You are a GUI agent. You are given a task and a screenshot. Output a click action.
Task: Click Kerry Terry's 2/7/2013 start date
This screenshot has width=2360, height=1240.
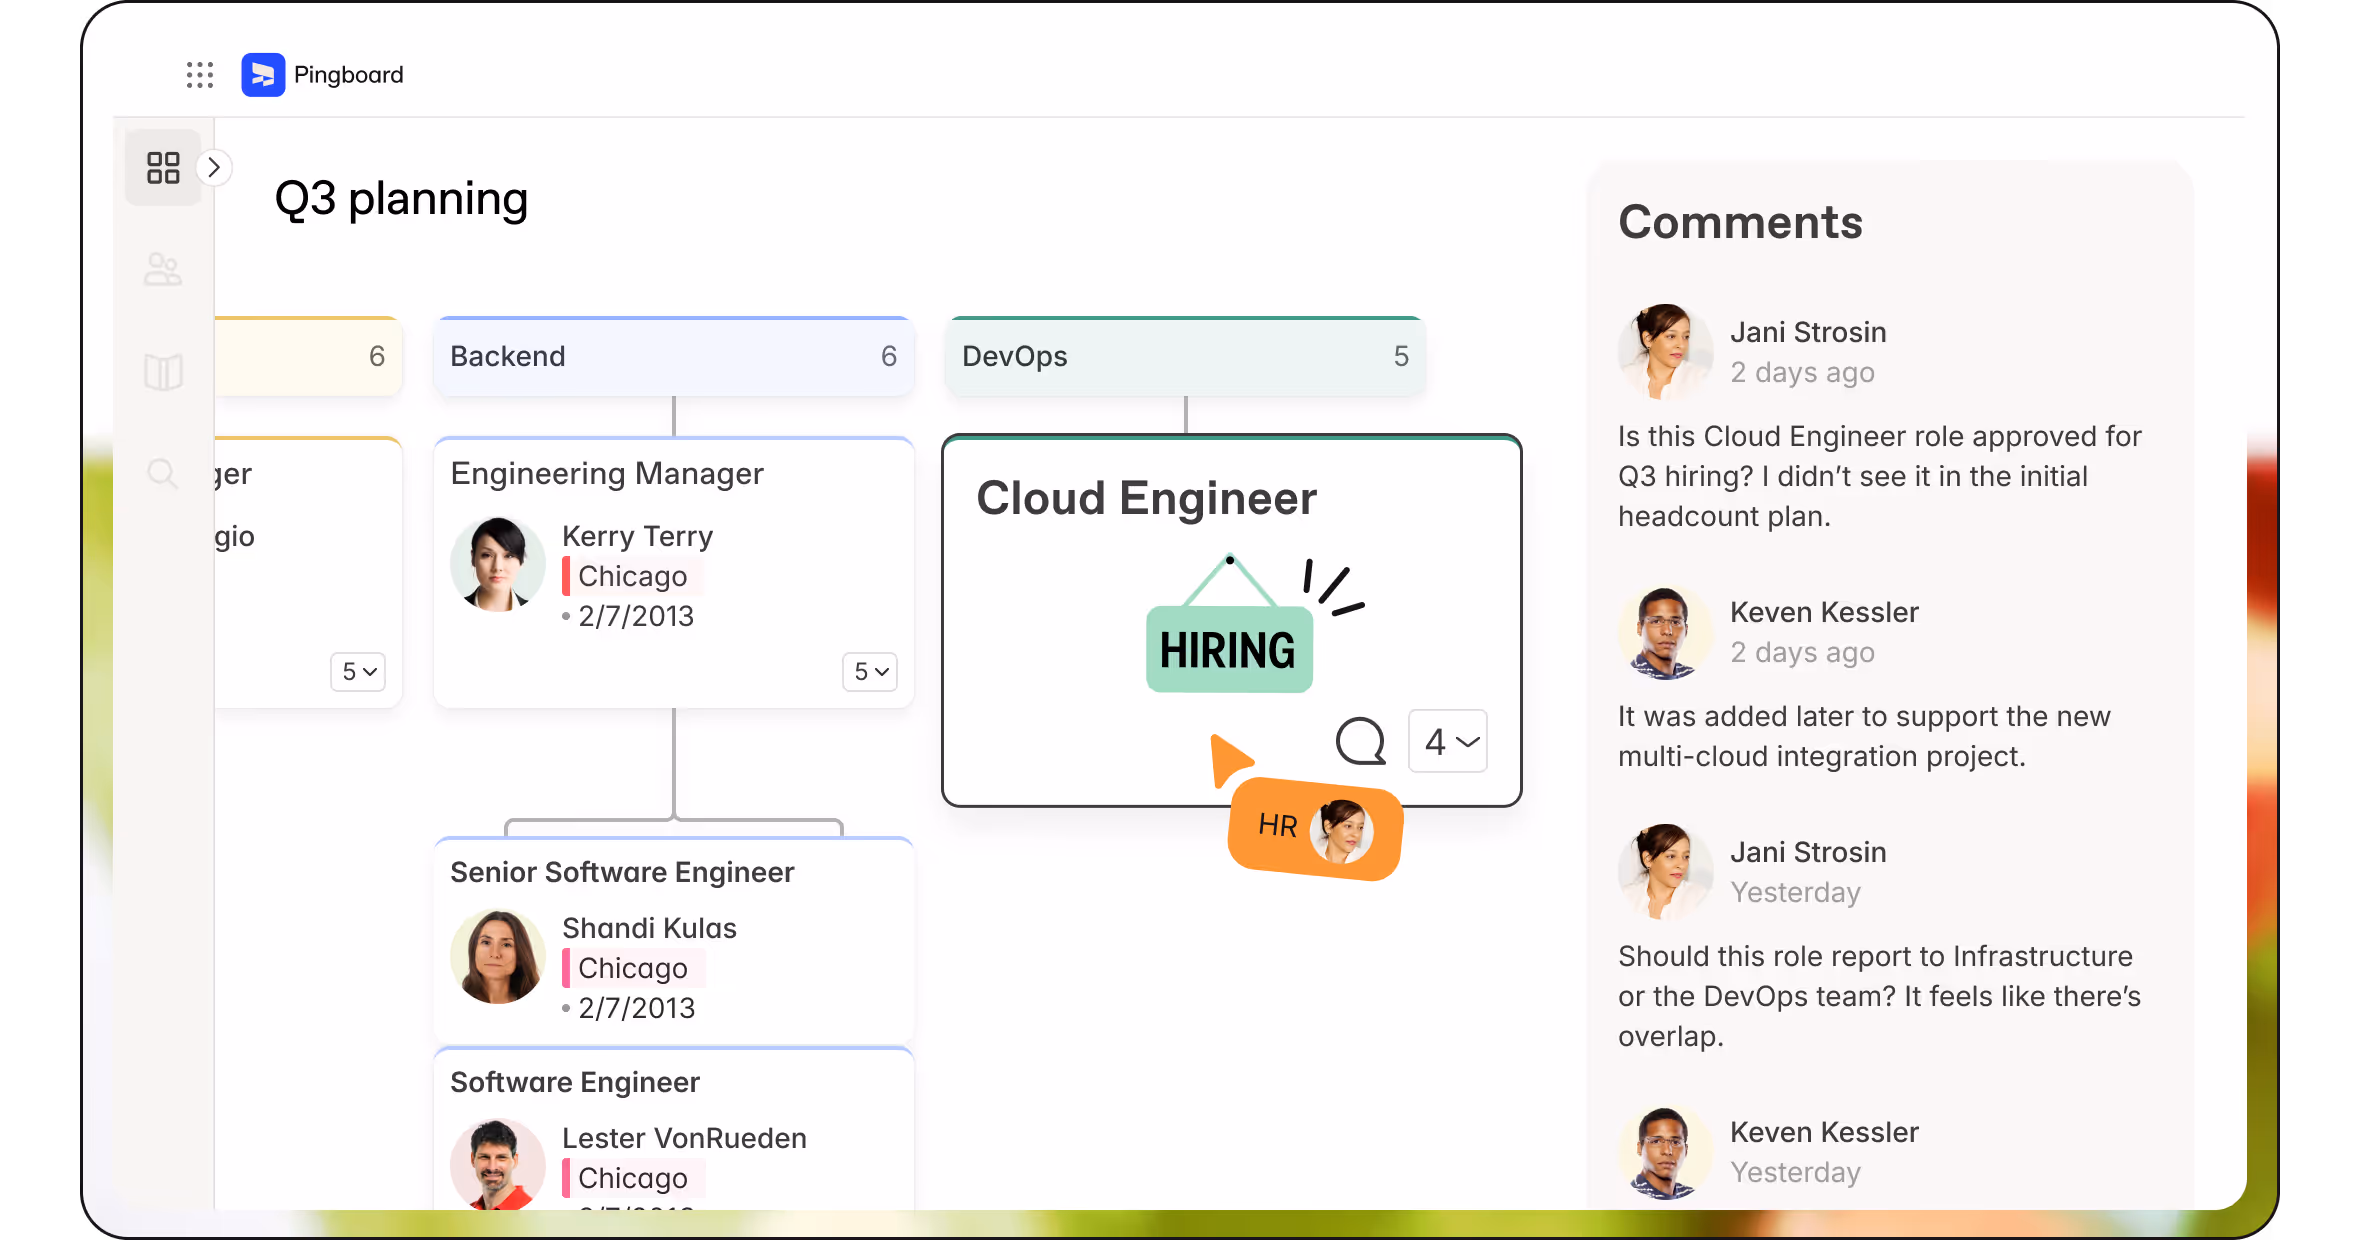pyautogui.click(x=636, y=616)
